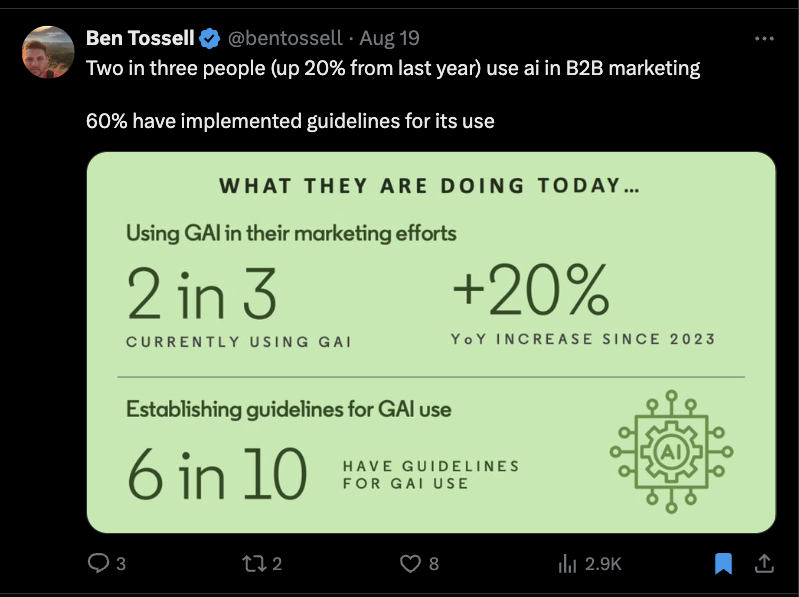Open Ben Tossell's profile picture
This screenshot has width=799, height=597.
(48, 52)
